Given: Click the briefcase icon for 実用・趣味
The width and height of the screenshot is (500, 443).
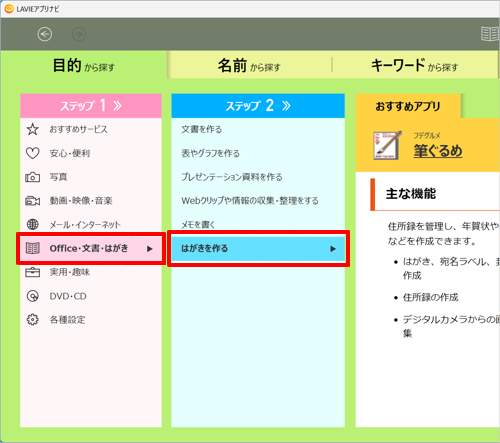Looking at the screenshot, I should pyautogui.click(x=33, y=272).
